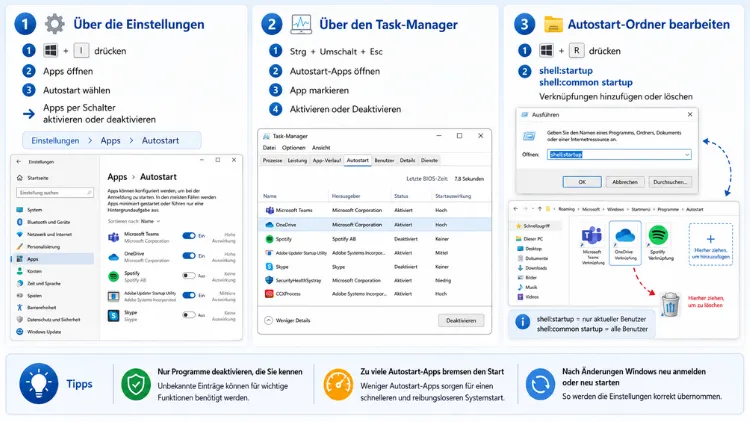Click Explorer back navigation arrow
Viewport: 750px width, 422px height.
pyautogui.click(x=516, y=209)
